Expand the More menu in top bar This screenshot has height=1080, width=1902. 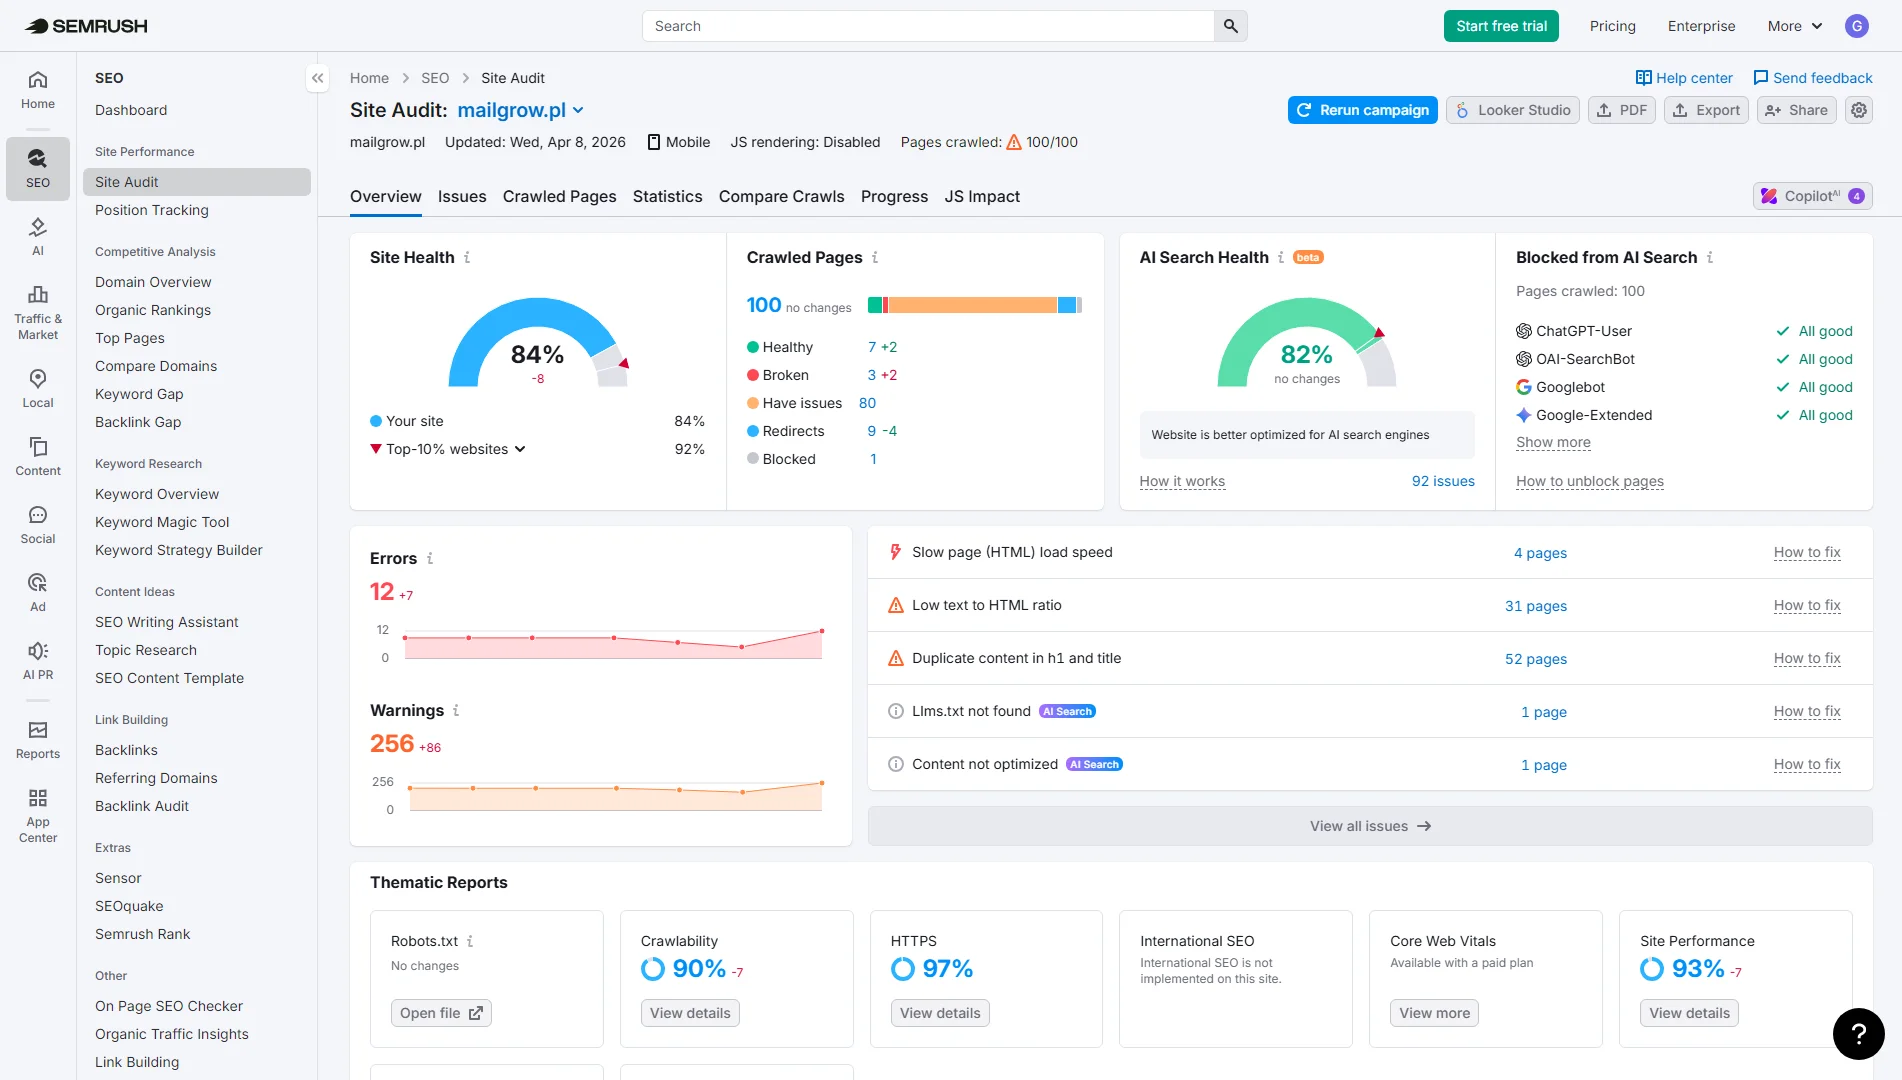(x=1793, y=26)
